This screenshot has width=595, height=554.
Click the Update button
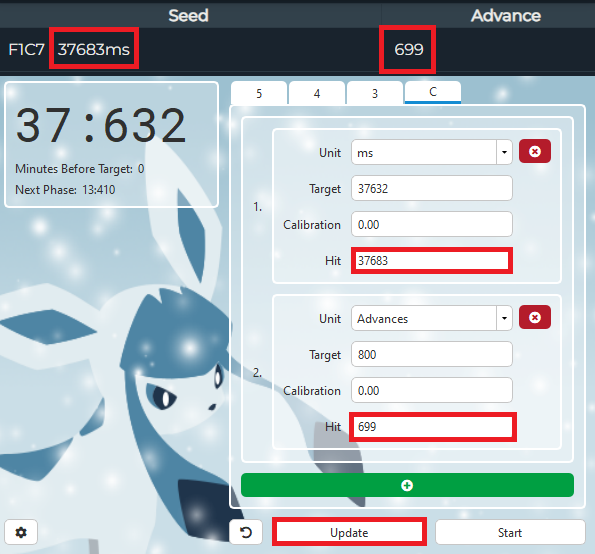pyautogui.click(x=349, y=532)
